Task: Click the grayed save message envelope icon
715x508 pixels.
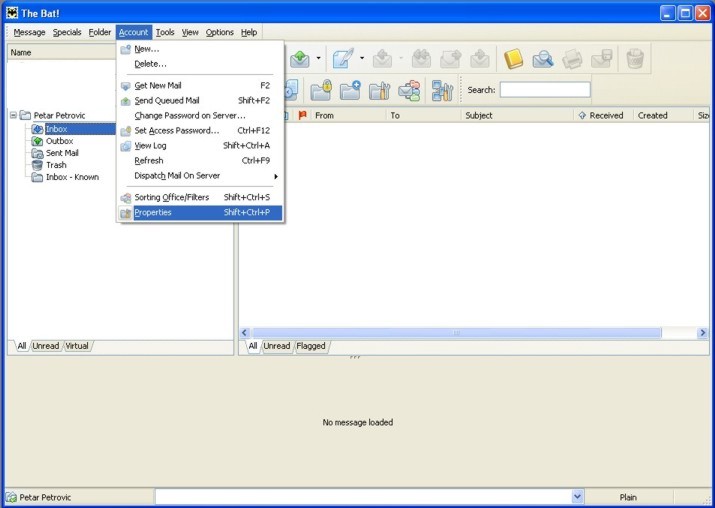Action: pos(601,59)
